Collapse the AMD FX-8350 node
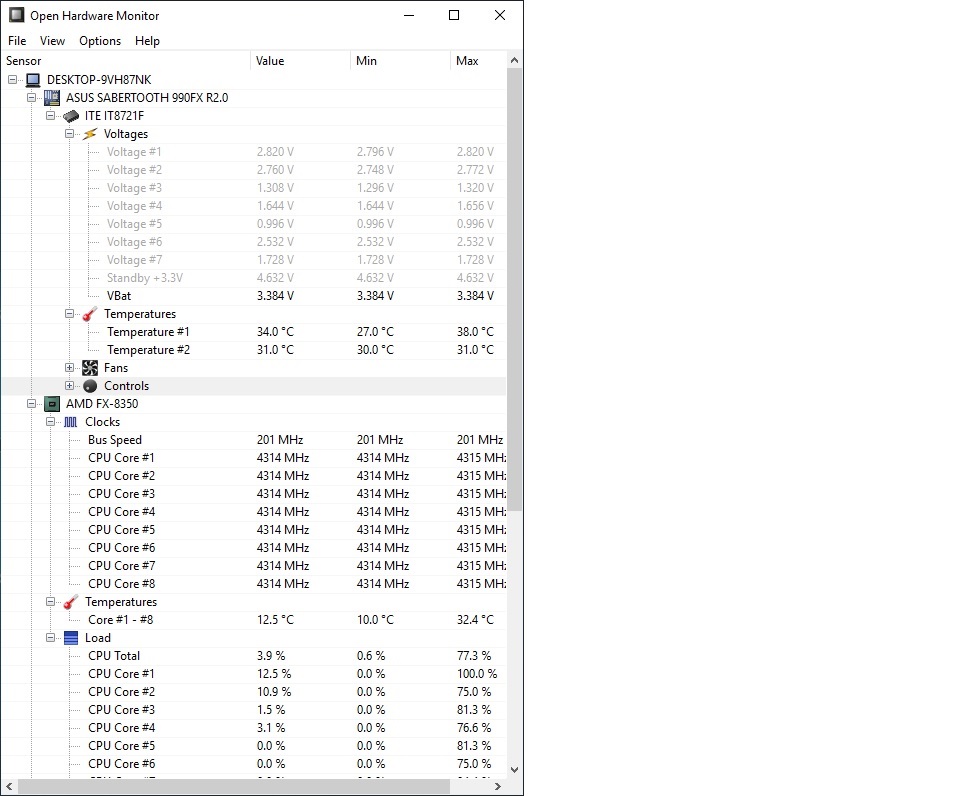 [31, 404]
